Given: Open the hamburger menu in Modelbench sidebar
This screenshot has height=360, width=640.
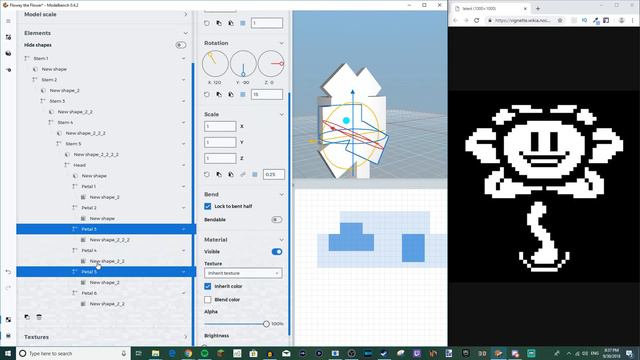Looking at the screenshot, I should coord(8,21).
